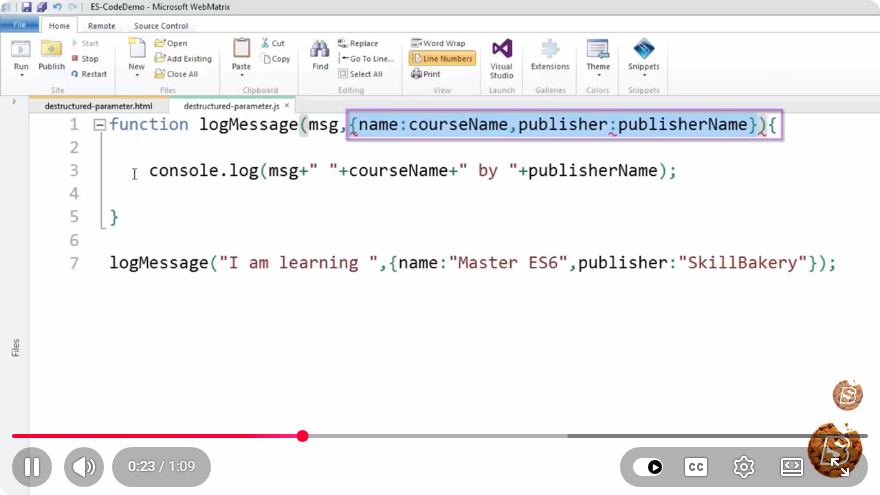
Task: Toggle Line Numbers off
Action: click(442, 58)
